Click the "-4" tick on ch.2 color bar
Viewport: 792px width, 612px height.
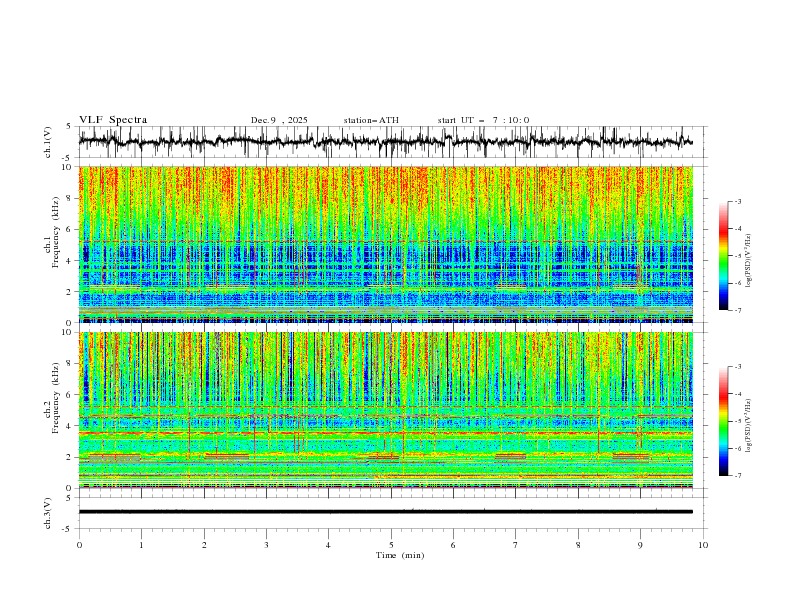(x=738, y=394)
